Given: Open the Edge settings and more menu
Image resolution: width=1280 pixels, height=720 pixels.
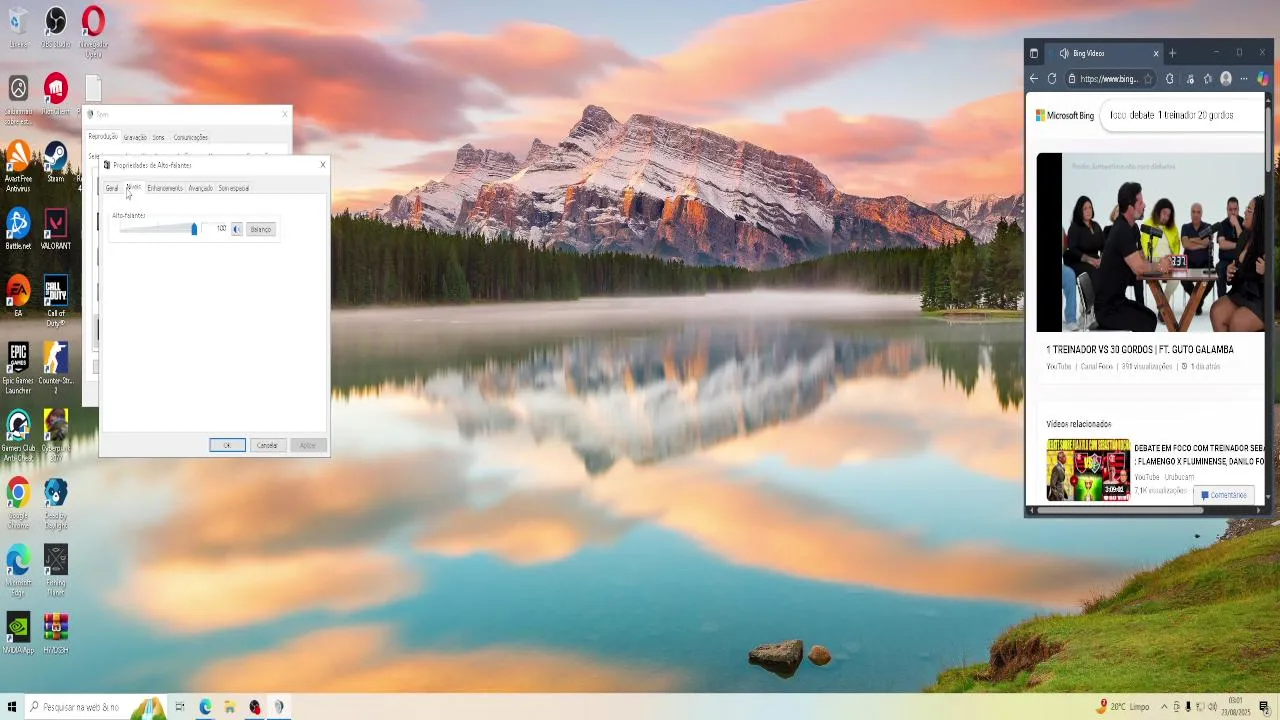Looking at the screenshot, I should click(1244, 79).
